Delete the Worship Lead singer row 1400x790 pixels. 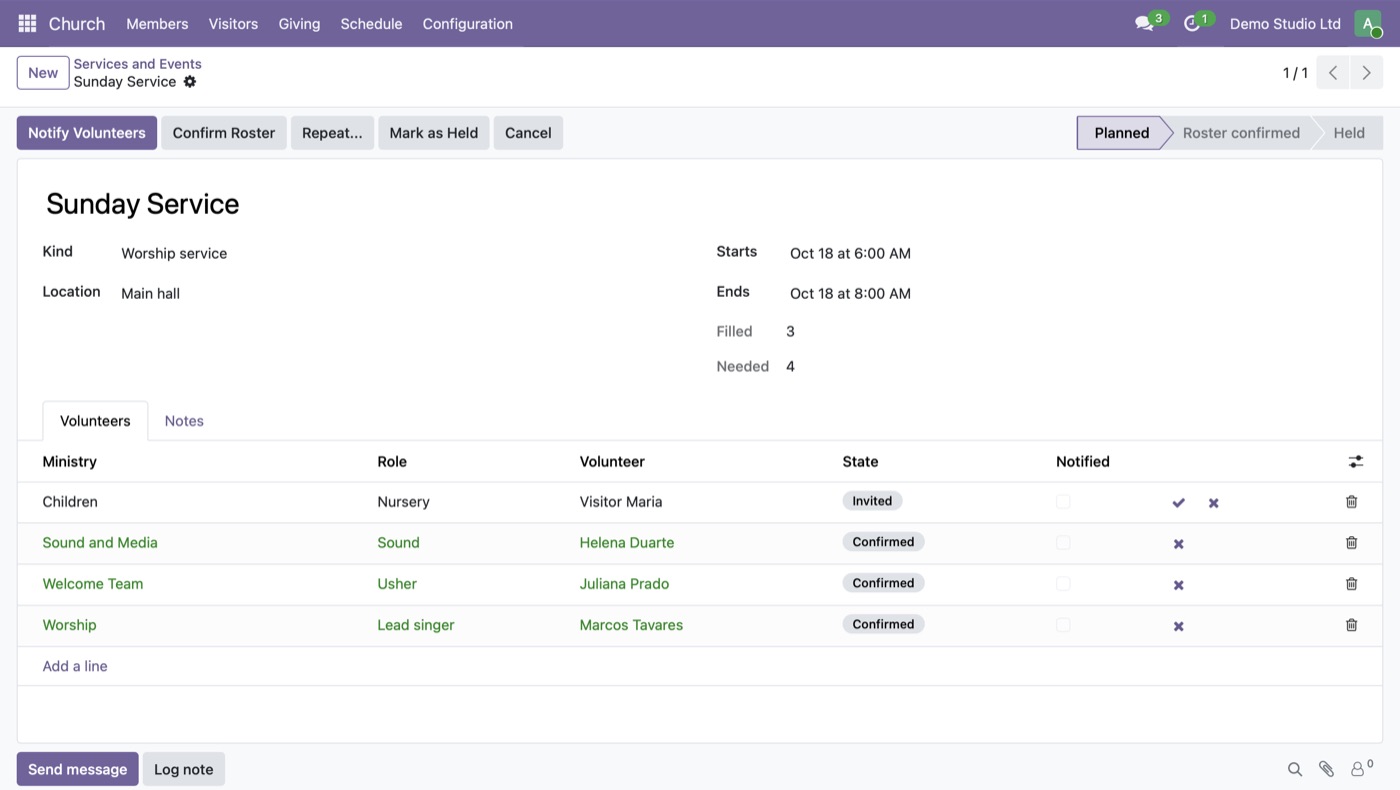[1351, 625]
